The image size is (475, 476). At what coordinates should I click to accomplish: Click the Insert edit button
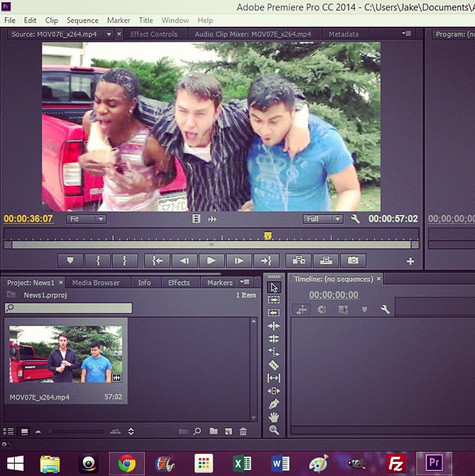click(x=298, y=260)
